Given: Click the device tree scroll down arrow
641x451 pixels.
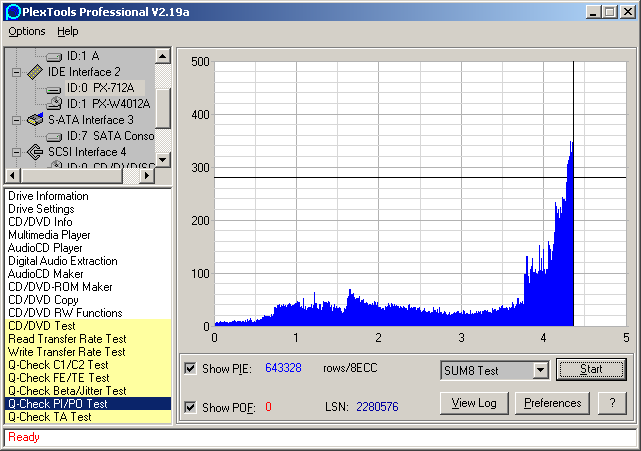Looking at the screenshot, I should 163,159.
